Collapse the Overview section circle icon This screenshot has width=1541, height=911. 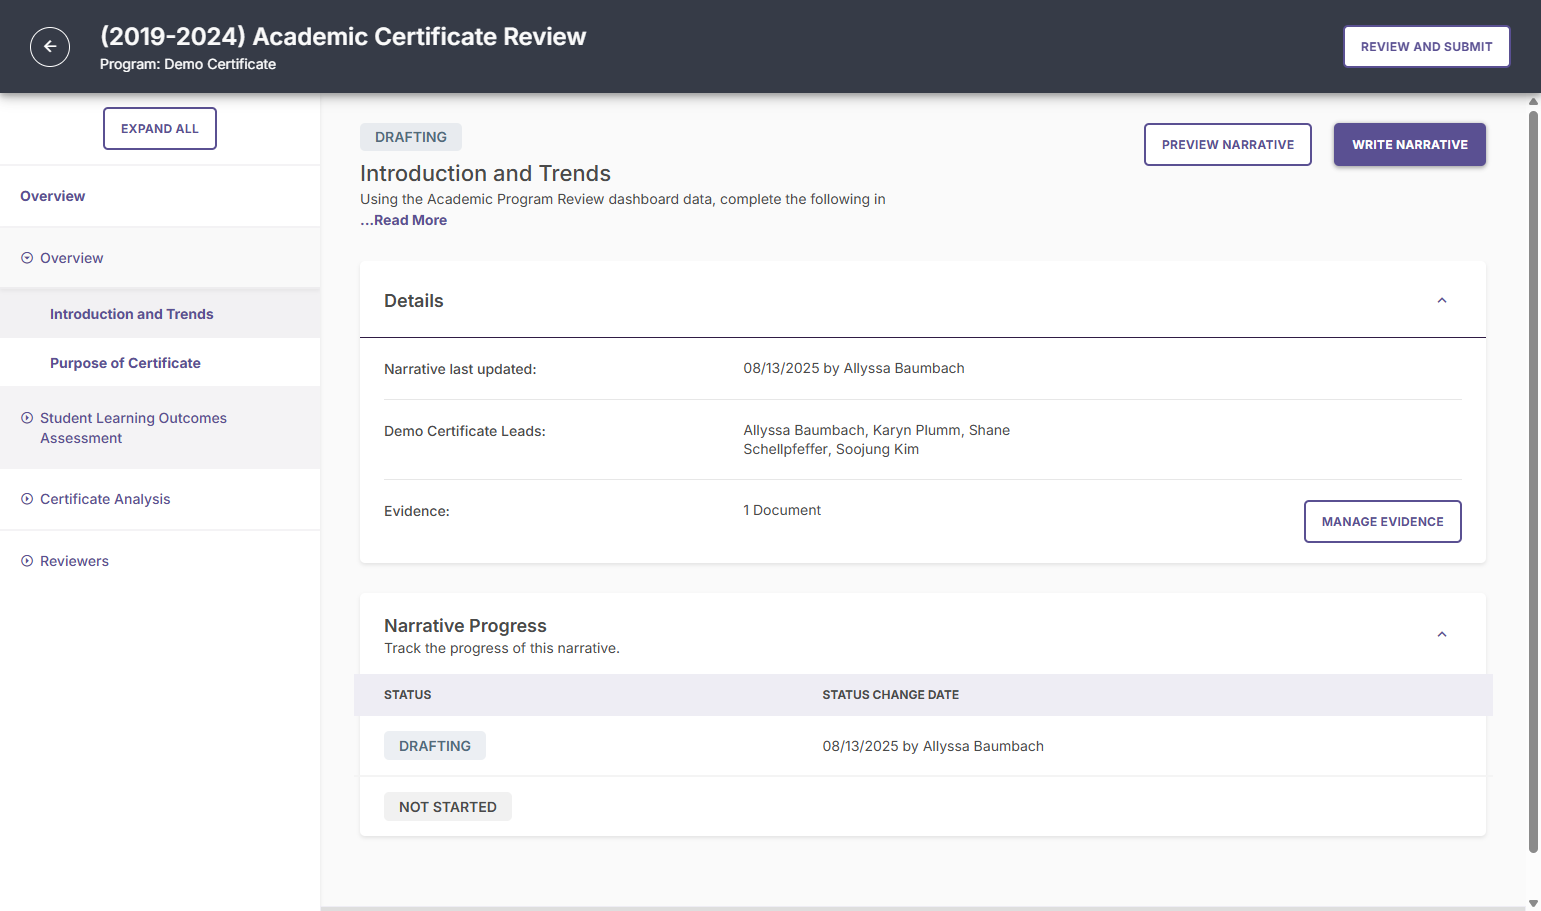click(27, 258)
